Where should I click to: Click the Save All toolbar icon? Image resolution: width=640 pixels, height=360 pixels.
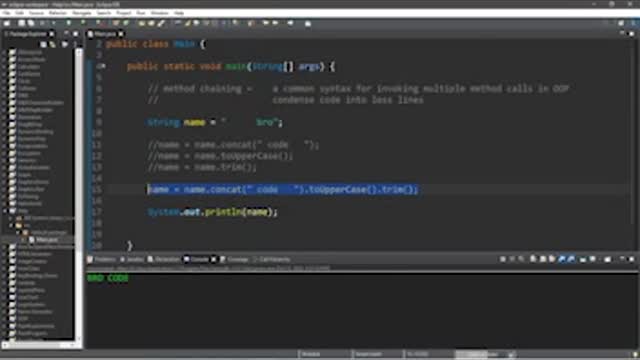[31, 23]
